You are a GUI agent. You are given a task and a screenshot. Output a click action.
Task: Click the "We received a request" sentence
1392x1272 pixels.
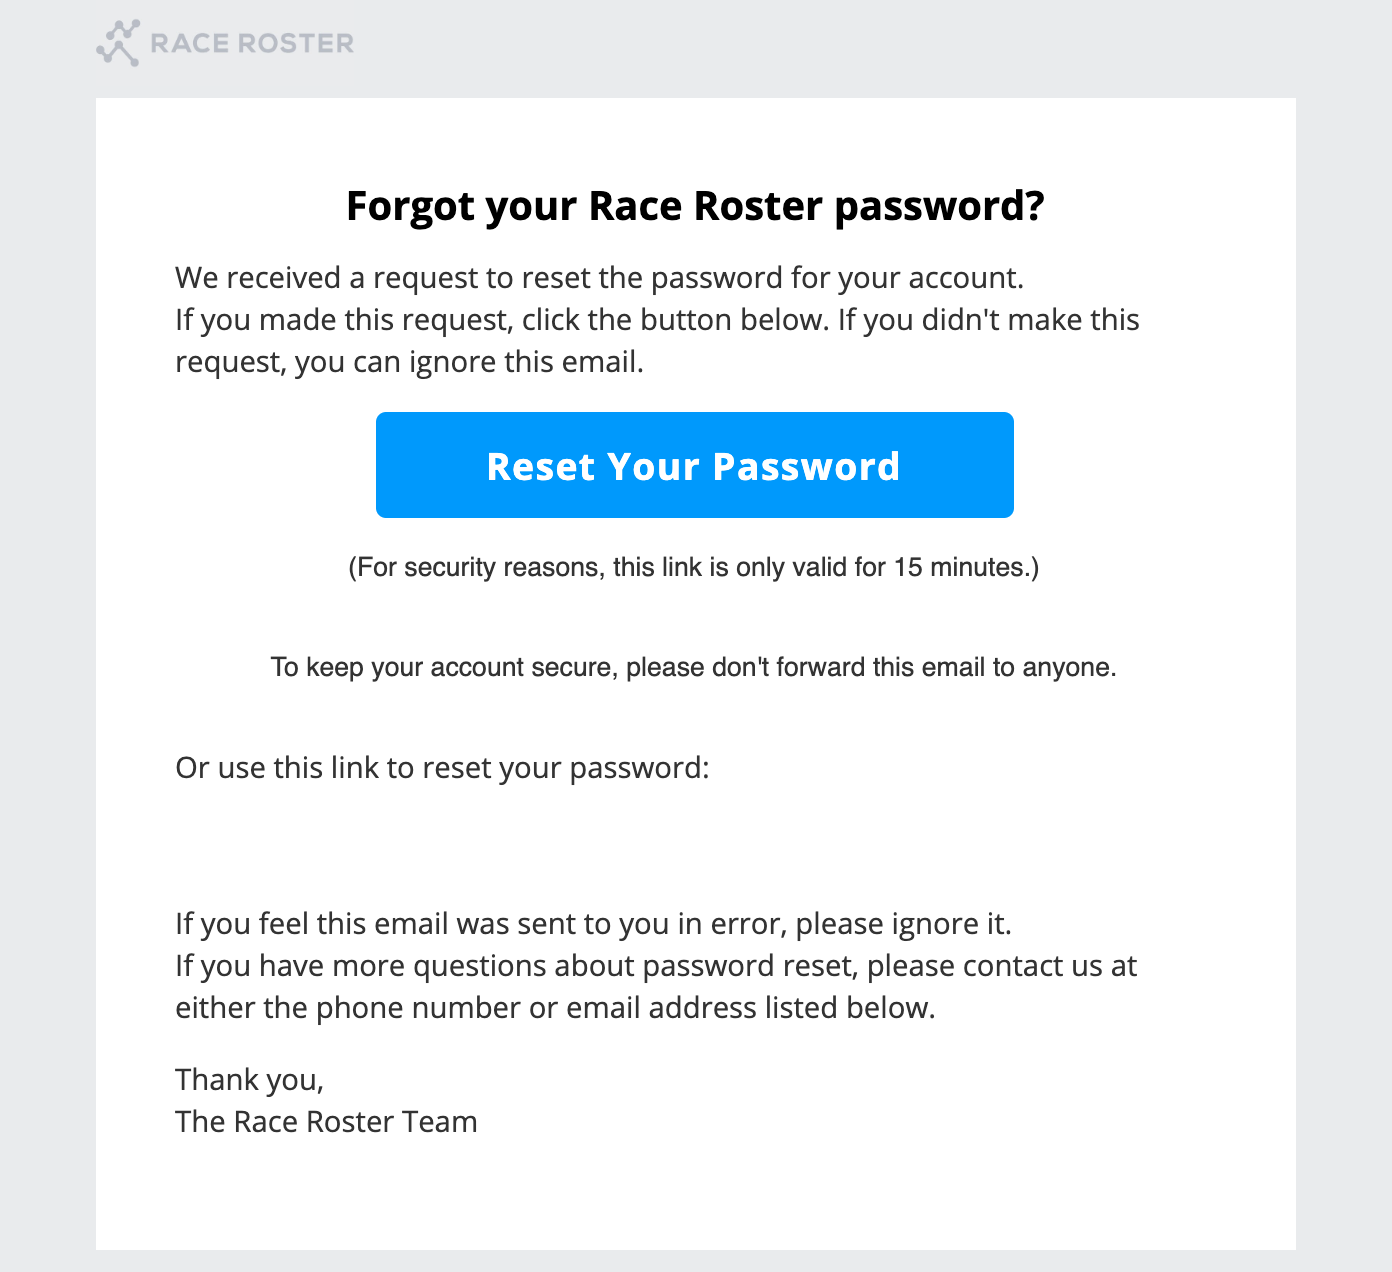click(x=599, y=278)
